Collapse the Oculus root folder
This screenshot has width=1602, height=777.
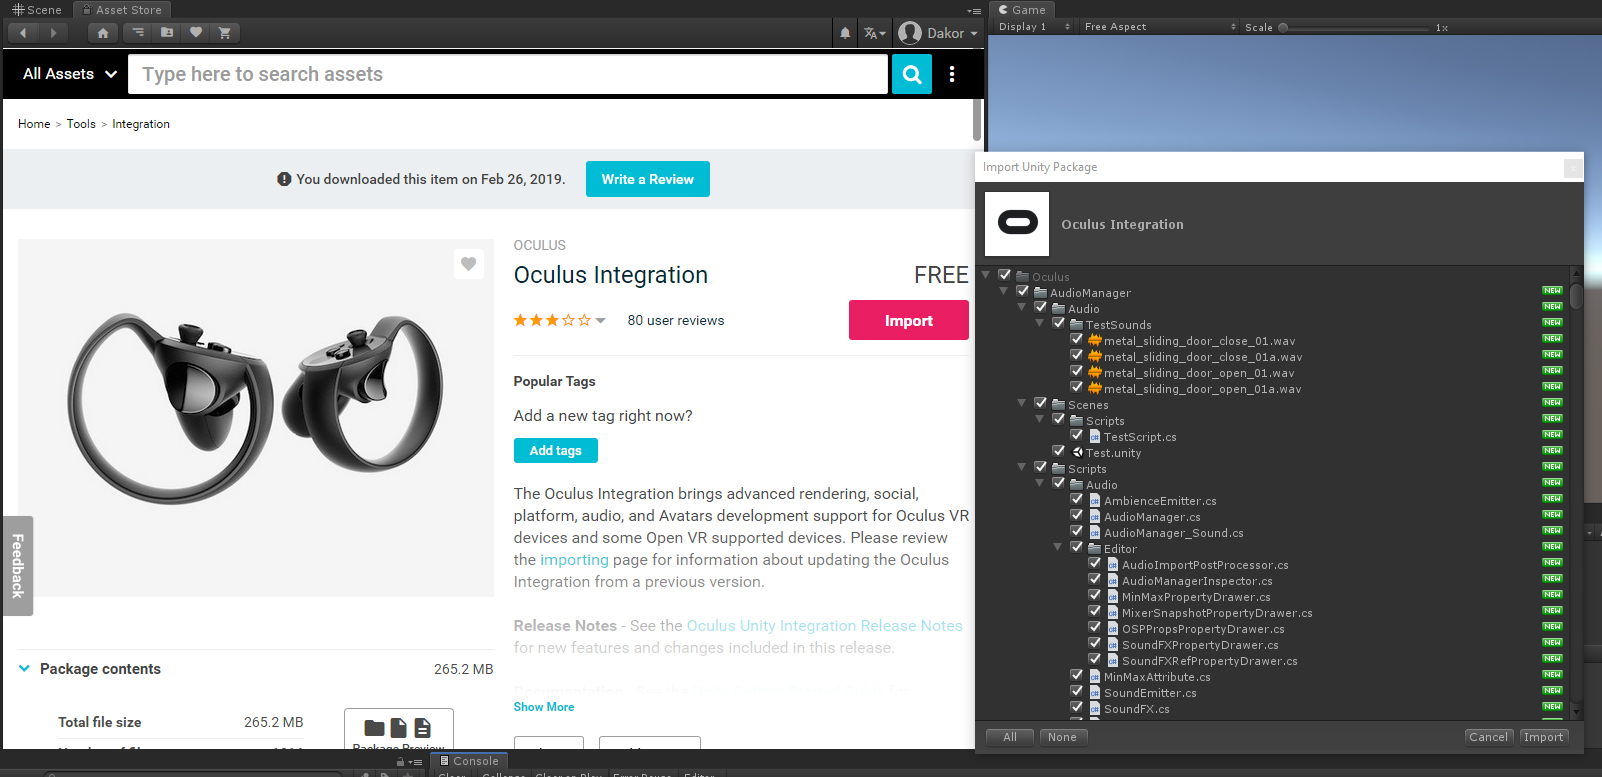[x=986, y=275]
